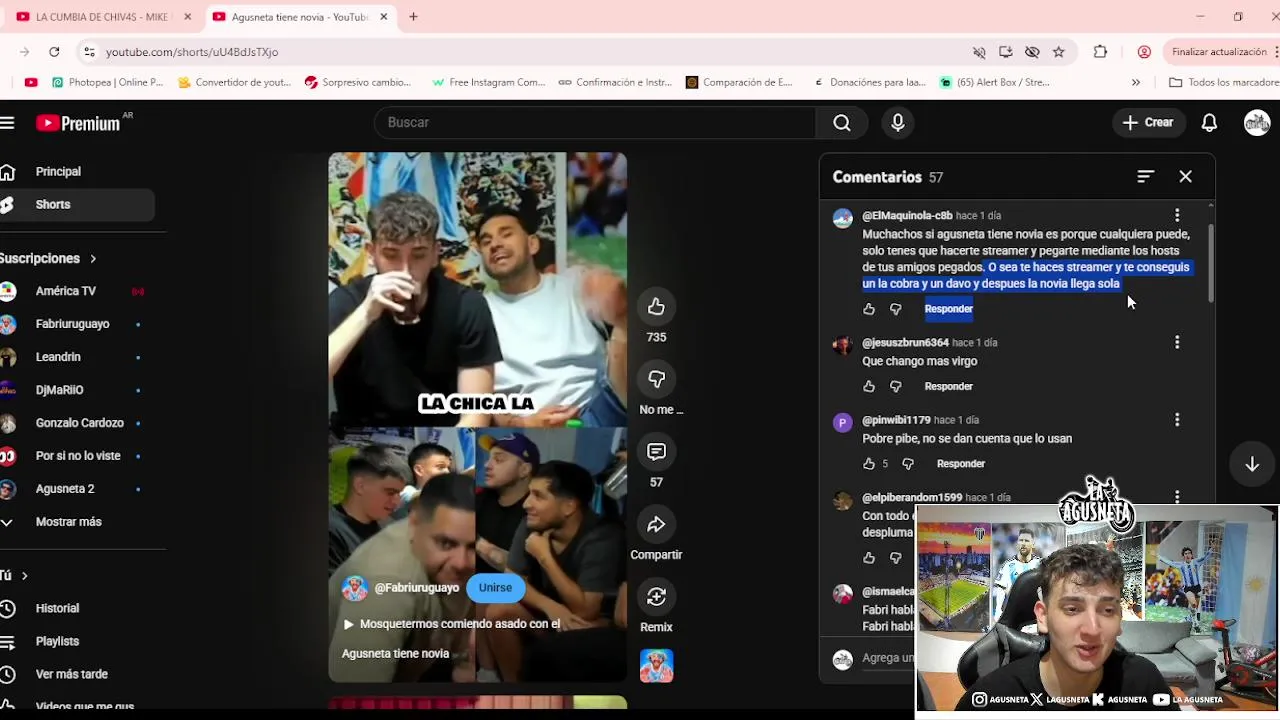
Task: Open the linked video Mosquetermos comiendo asado
Action: [451, 624]
